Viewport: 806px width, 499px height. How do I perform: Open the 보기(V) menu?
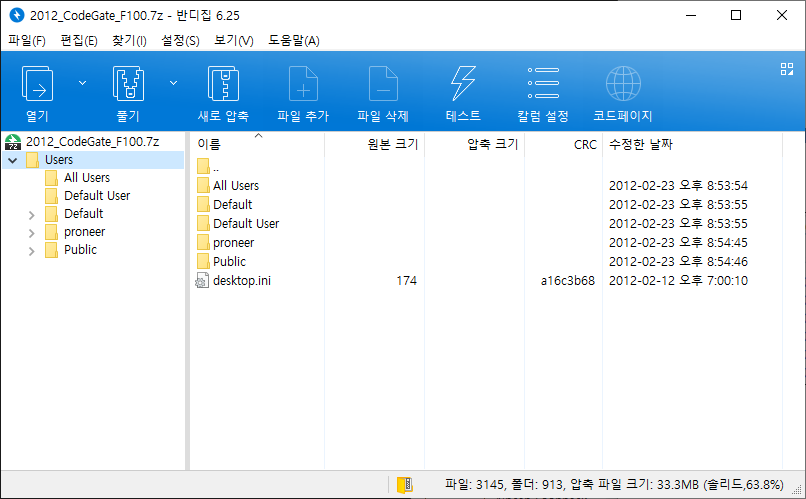click(x=234, y=41)
